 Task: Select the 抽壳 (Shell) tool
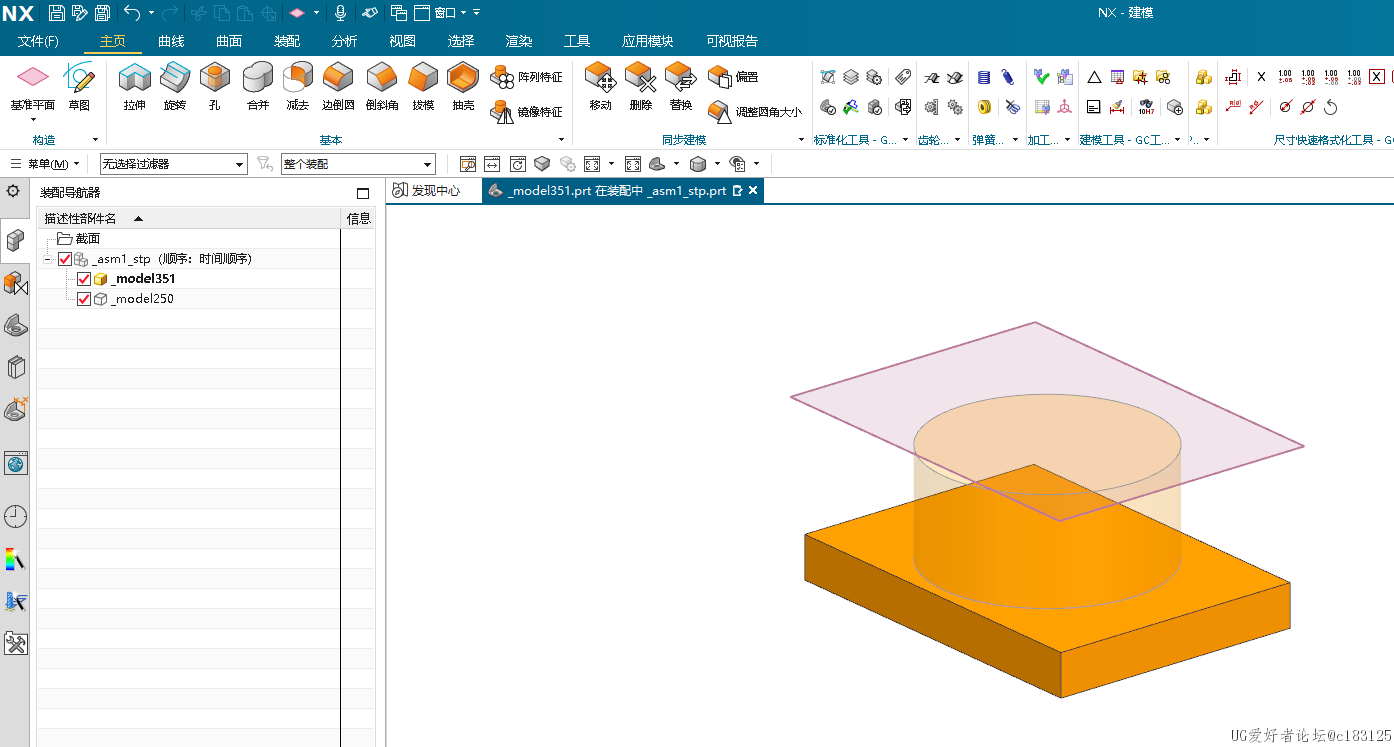pos(463,87)
